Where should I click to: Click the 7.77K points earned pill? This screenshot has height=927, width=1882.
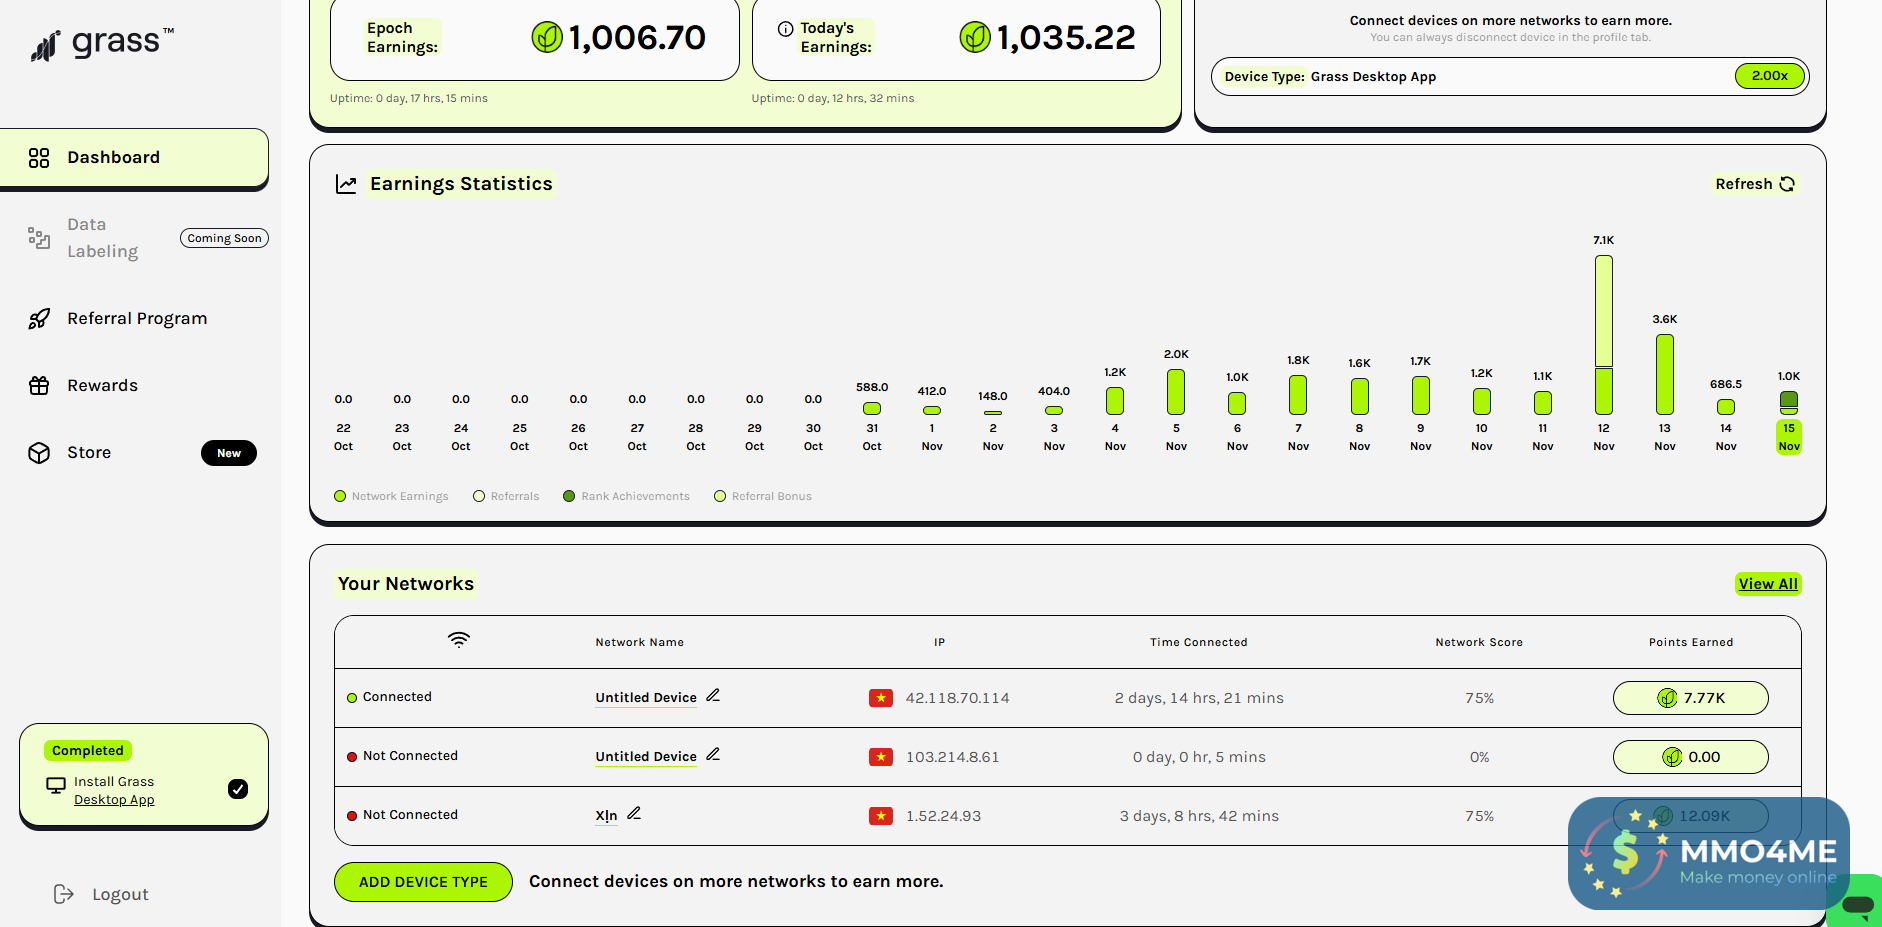tap(1691, 698)
